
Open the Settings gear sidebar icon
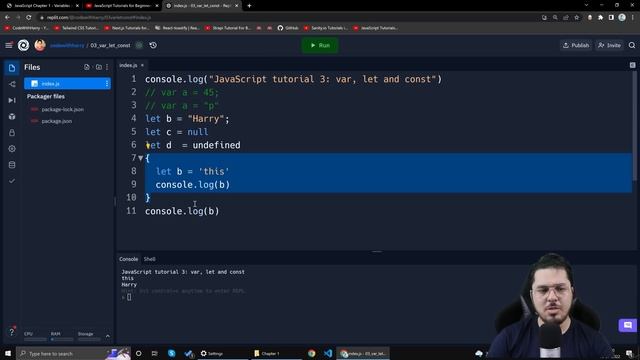(x=12, y=149)
